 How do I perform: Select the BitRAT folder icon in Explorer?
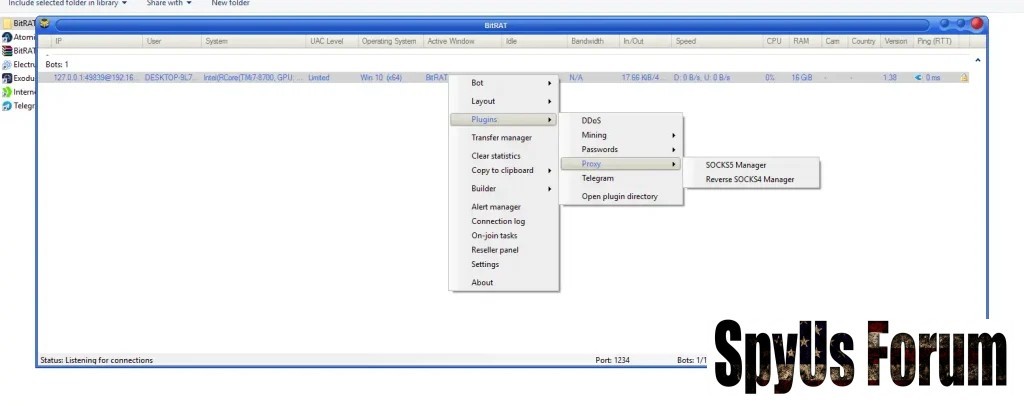click(7, 23)
